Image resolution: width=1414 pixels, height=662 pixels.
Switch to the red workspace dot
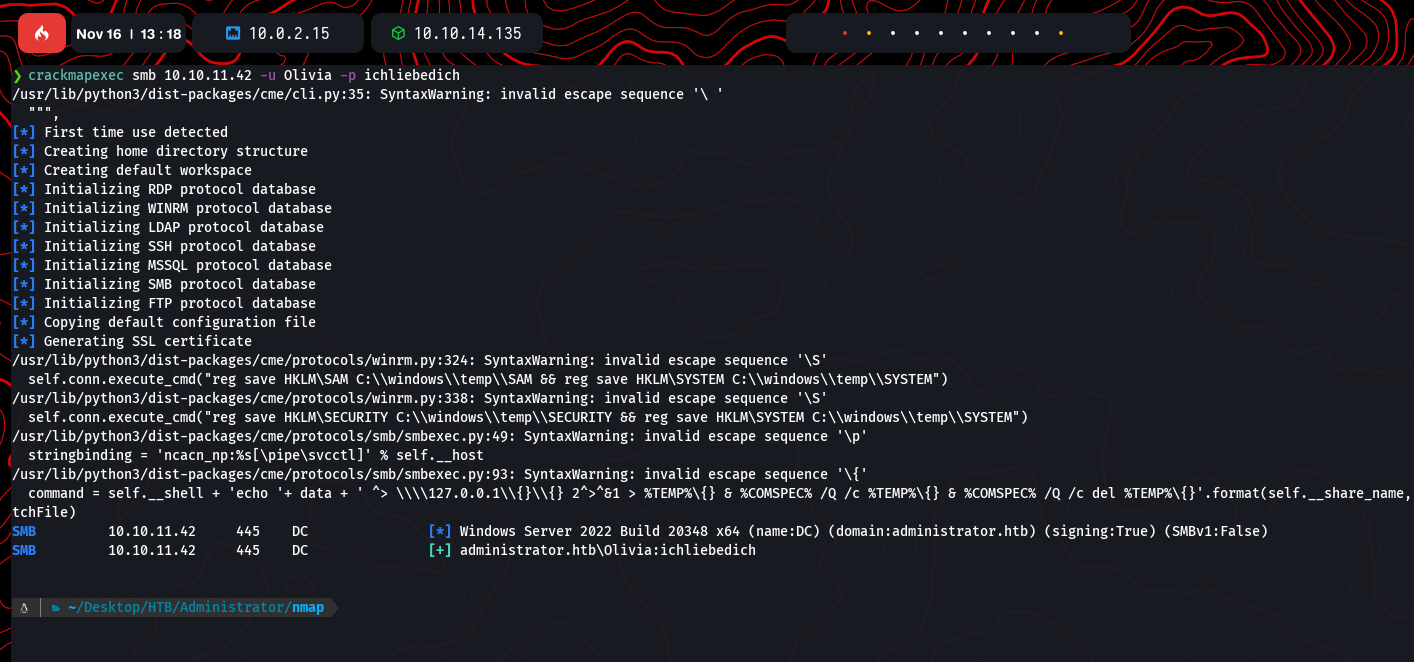[845, 33]
